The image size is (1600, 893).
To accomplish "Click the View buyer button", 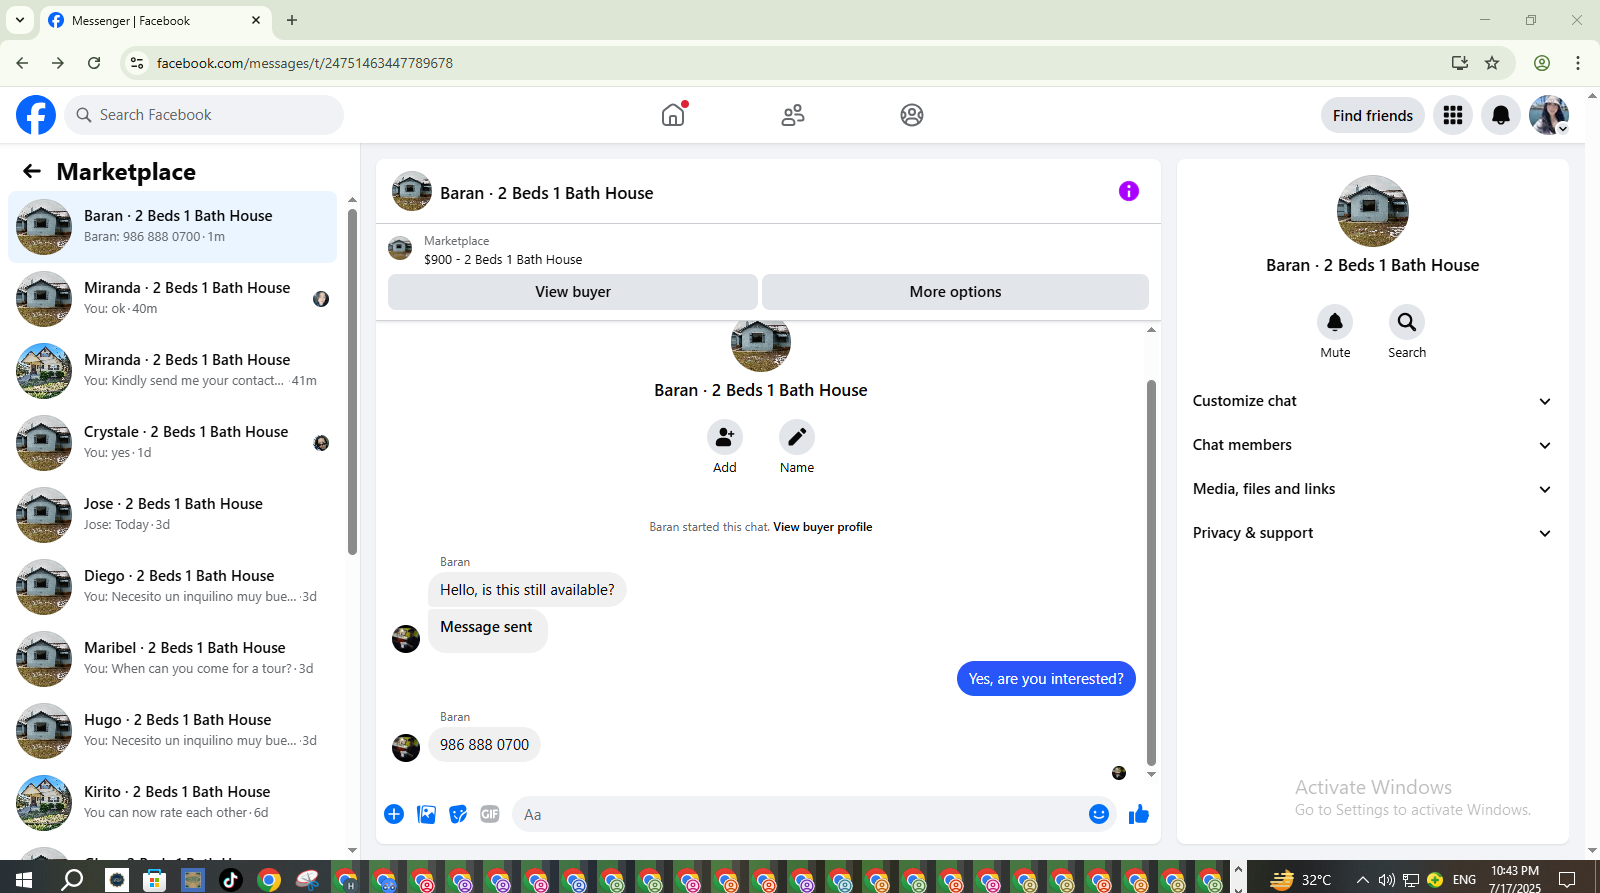I will point(573,292).
